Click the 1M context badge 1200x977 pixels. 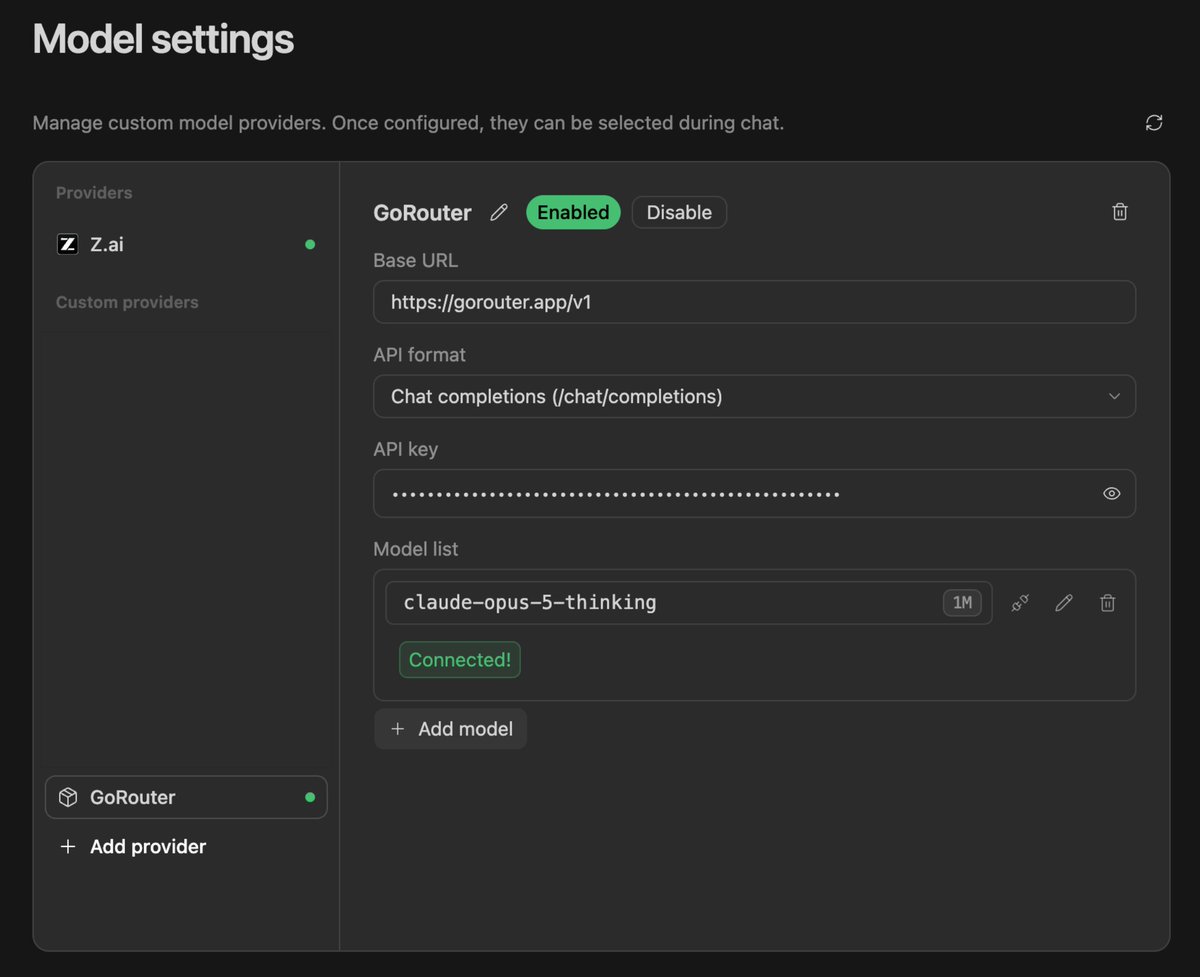point(962,603)
